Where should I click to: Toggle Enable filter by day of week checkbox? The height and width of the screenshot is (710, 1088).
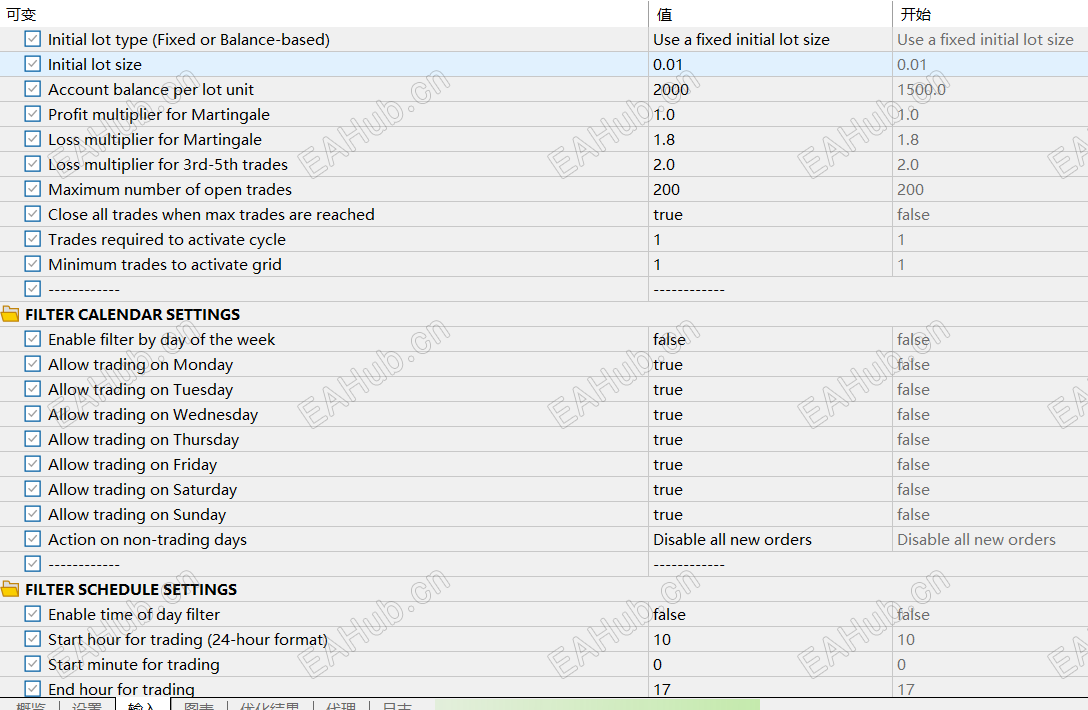33,339
